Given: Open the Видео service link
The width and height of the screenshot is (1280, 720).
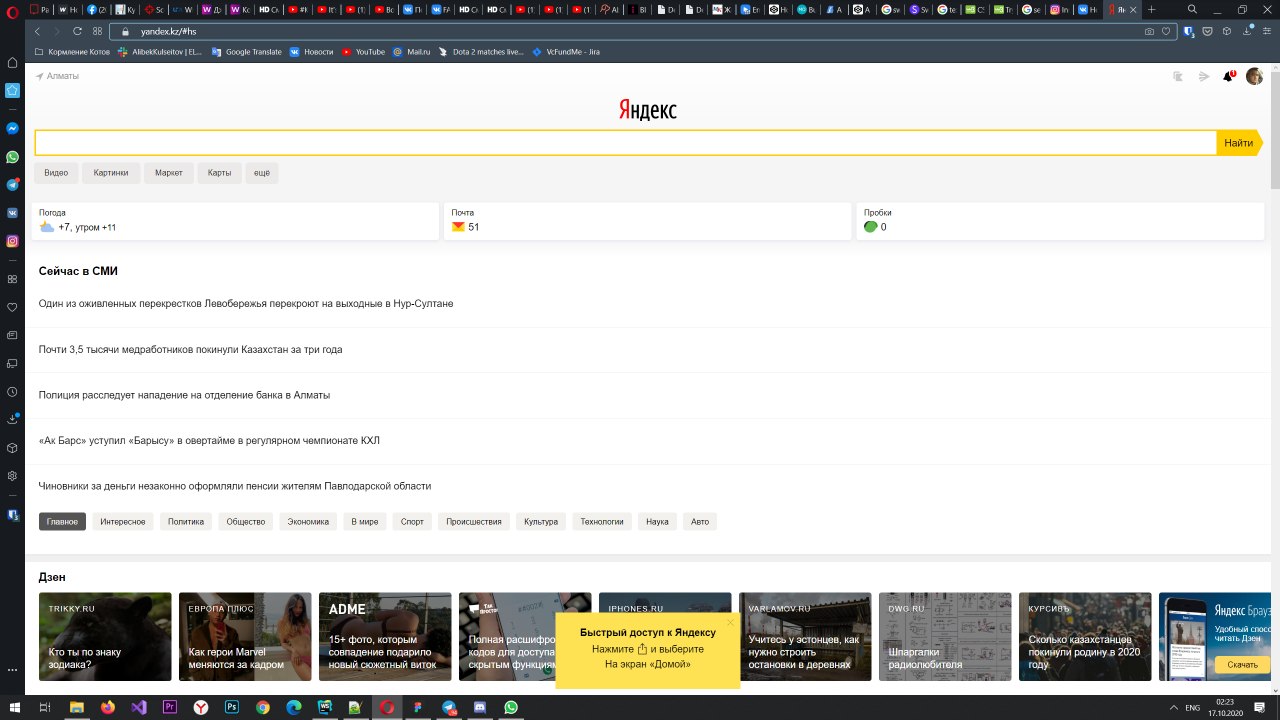Looking at the screenshot, I should click(56, 173).
